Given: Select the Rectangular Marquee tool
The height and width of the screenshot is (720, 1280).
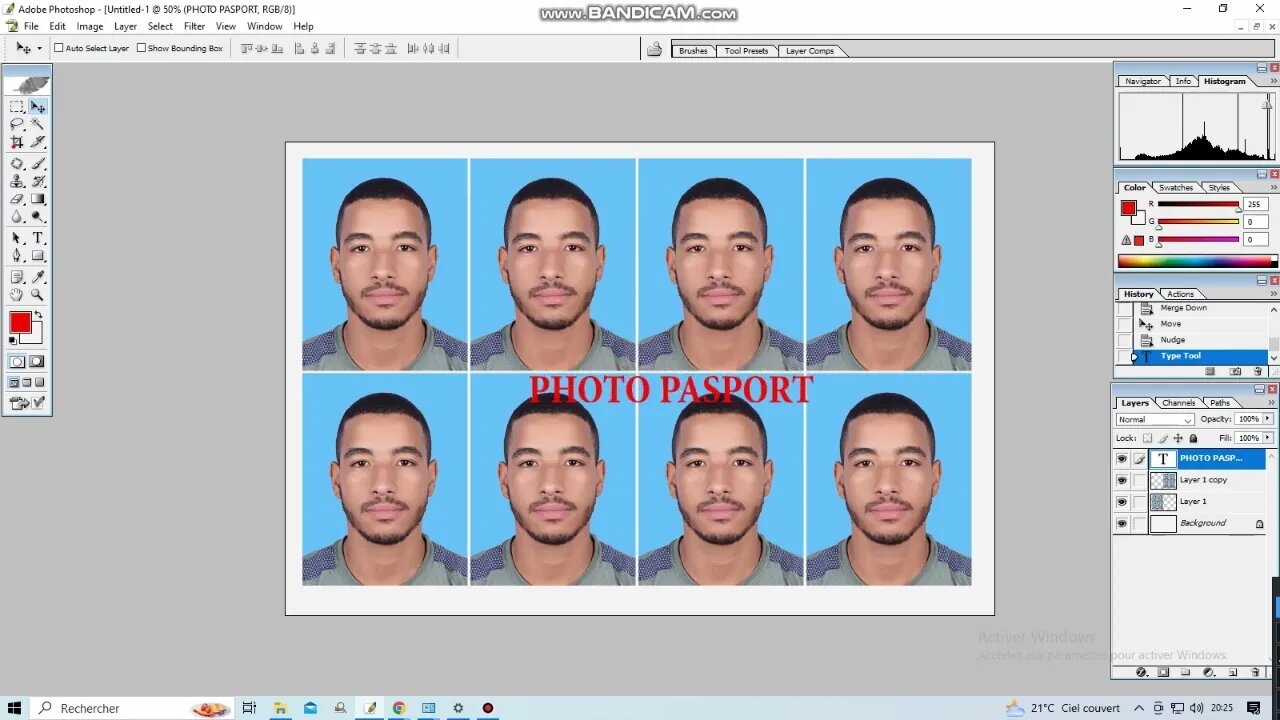Looking at the screenshot, I should 17,106.
